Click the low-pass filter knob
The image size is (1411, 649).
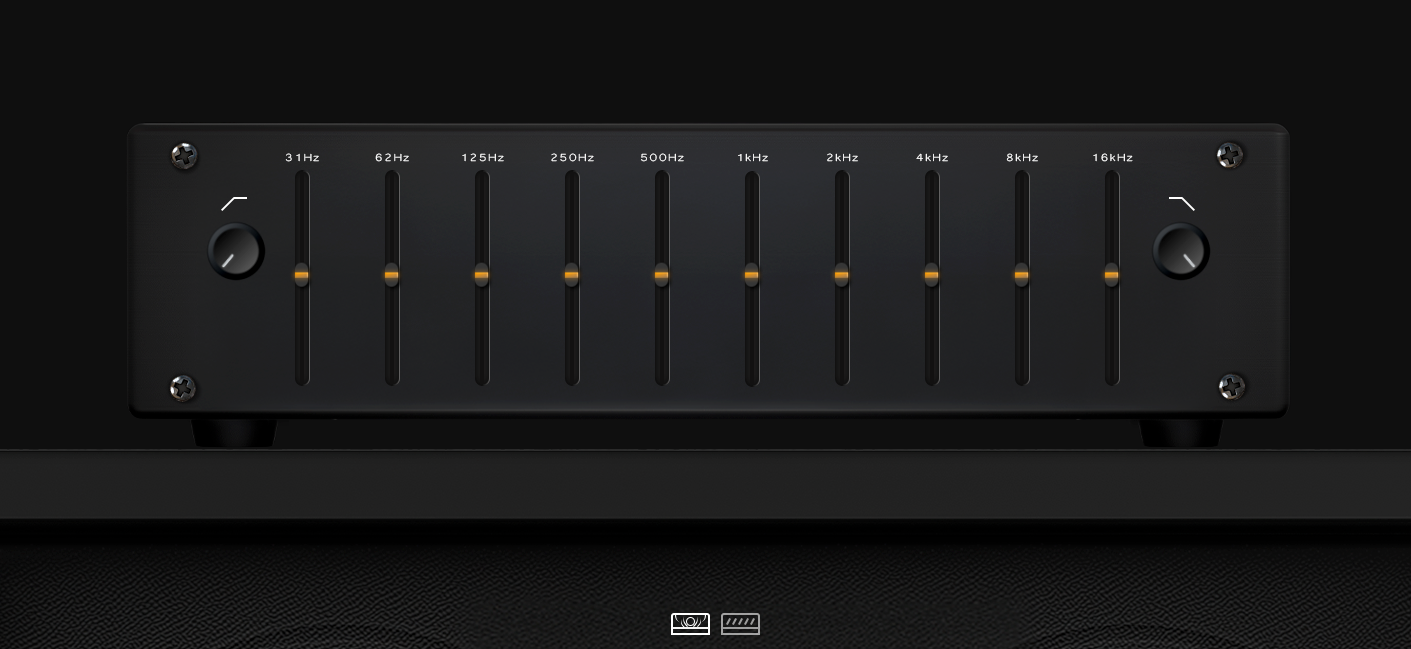(x=1181, y=251)
